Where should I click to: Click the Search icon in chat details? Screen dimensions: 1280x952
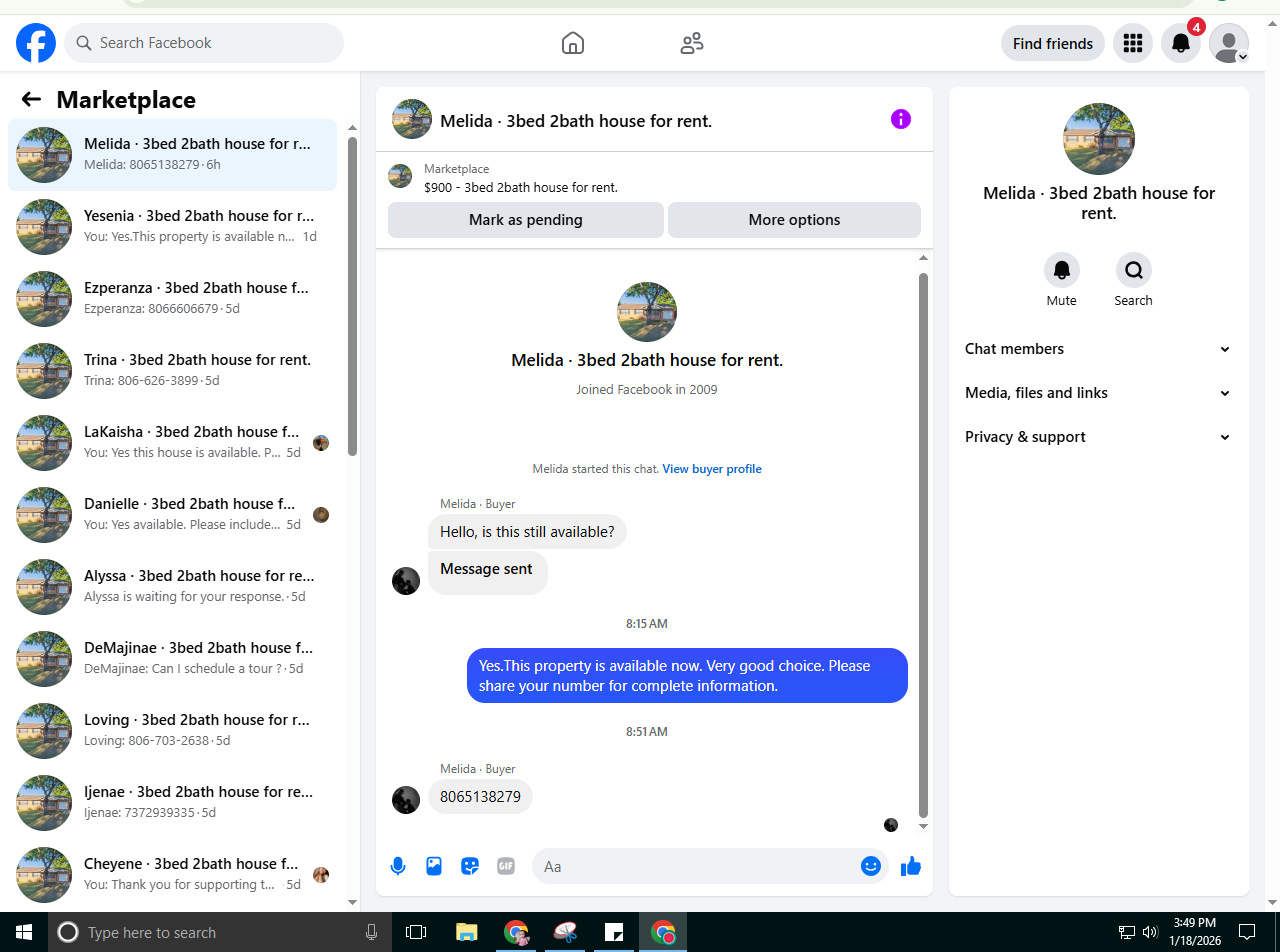tap(1134, 270)
